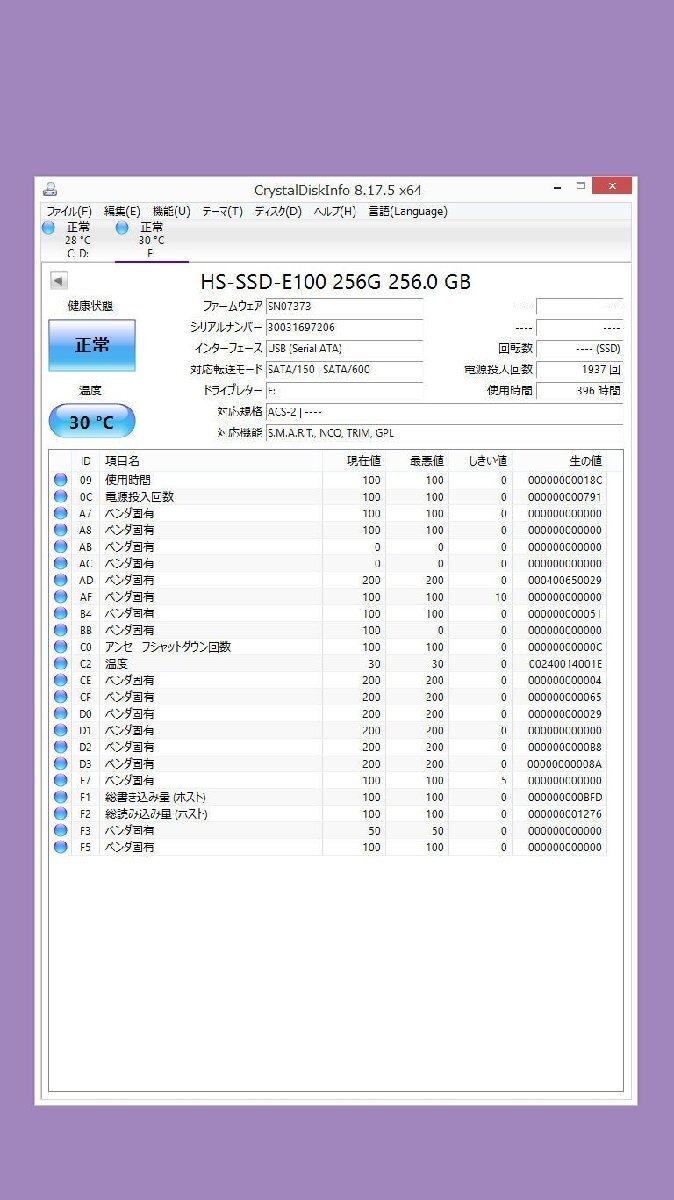This screenshot has width=674, height=1200.
Task: Click status icon of row C2 温度
Action: tap(61, 663)
